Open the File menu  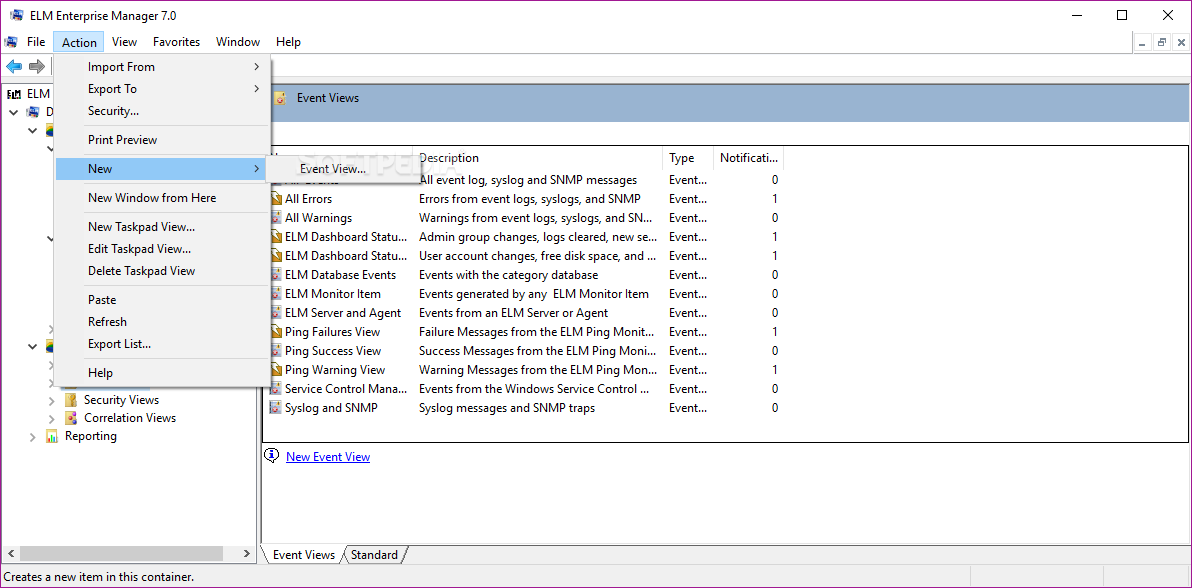(36, 42)
